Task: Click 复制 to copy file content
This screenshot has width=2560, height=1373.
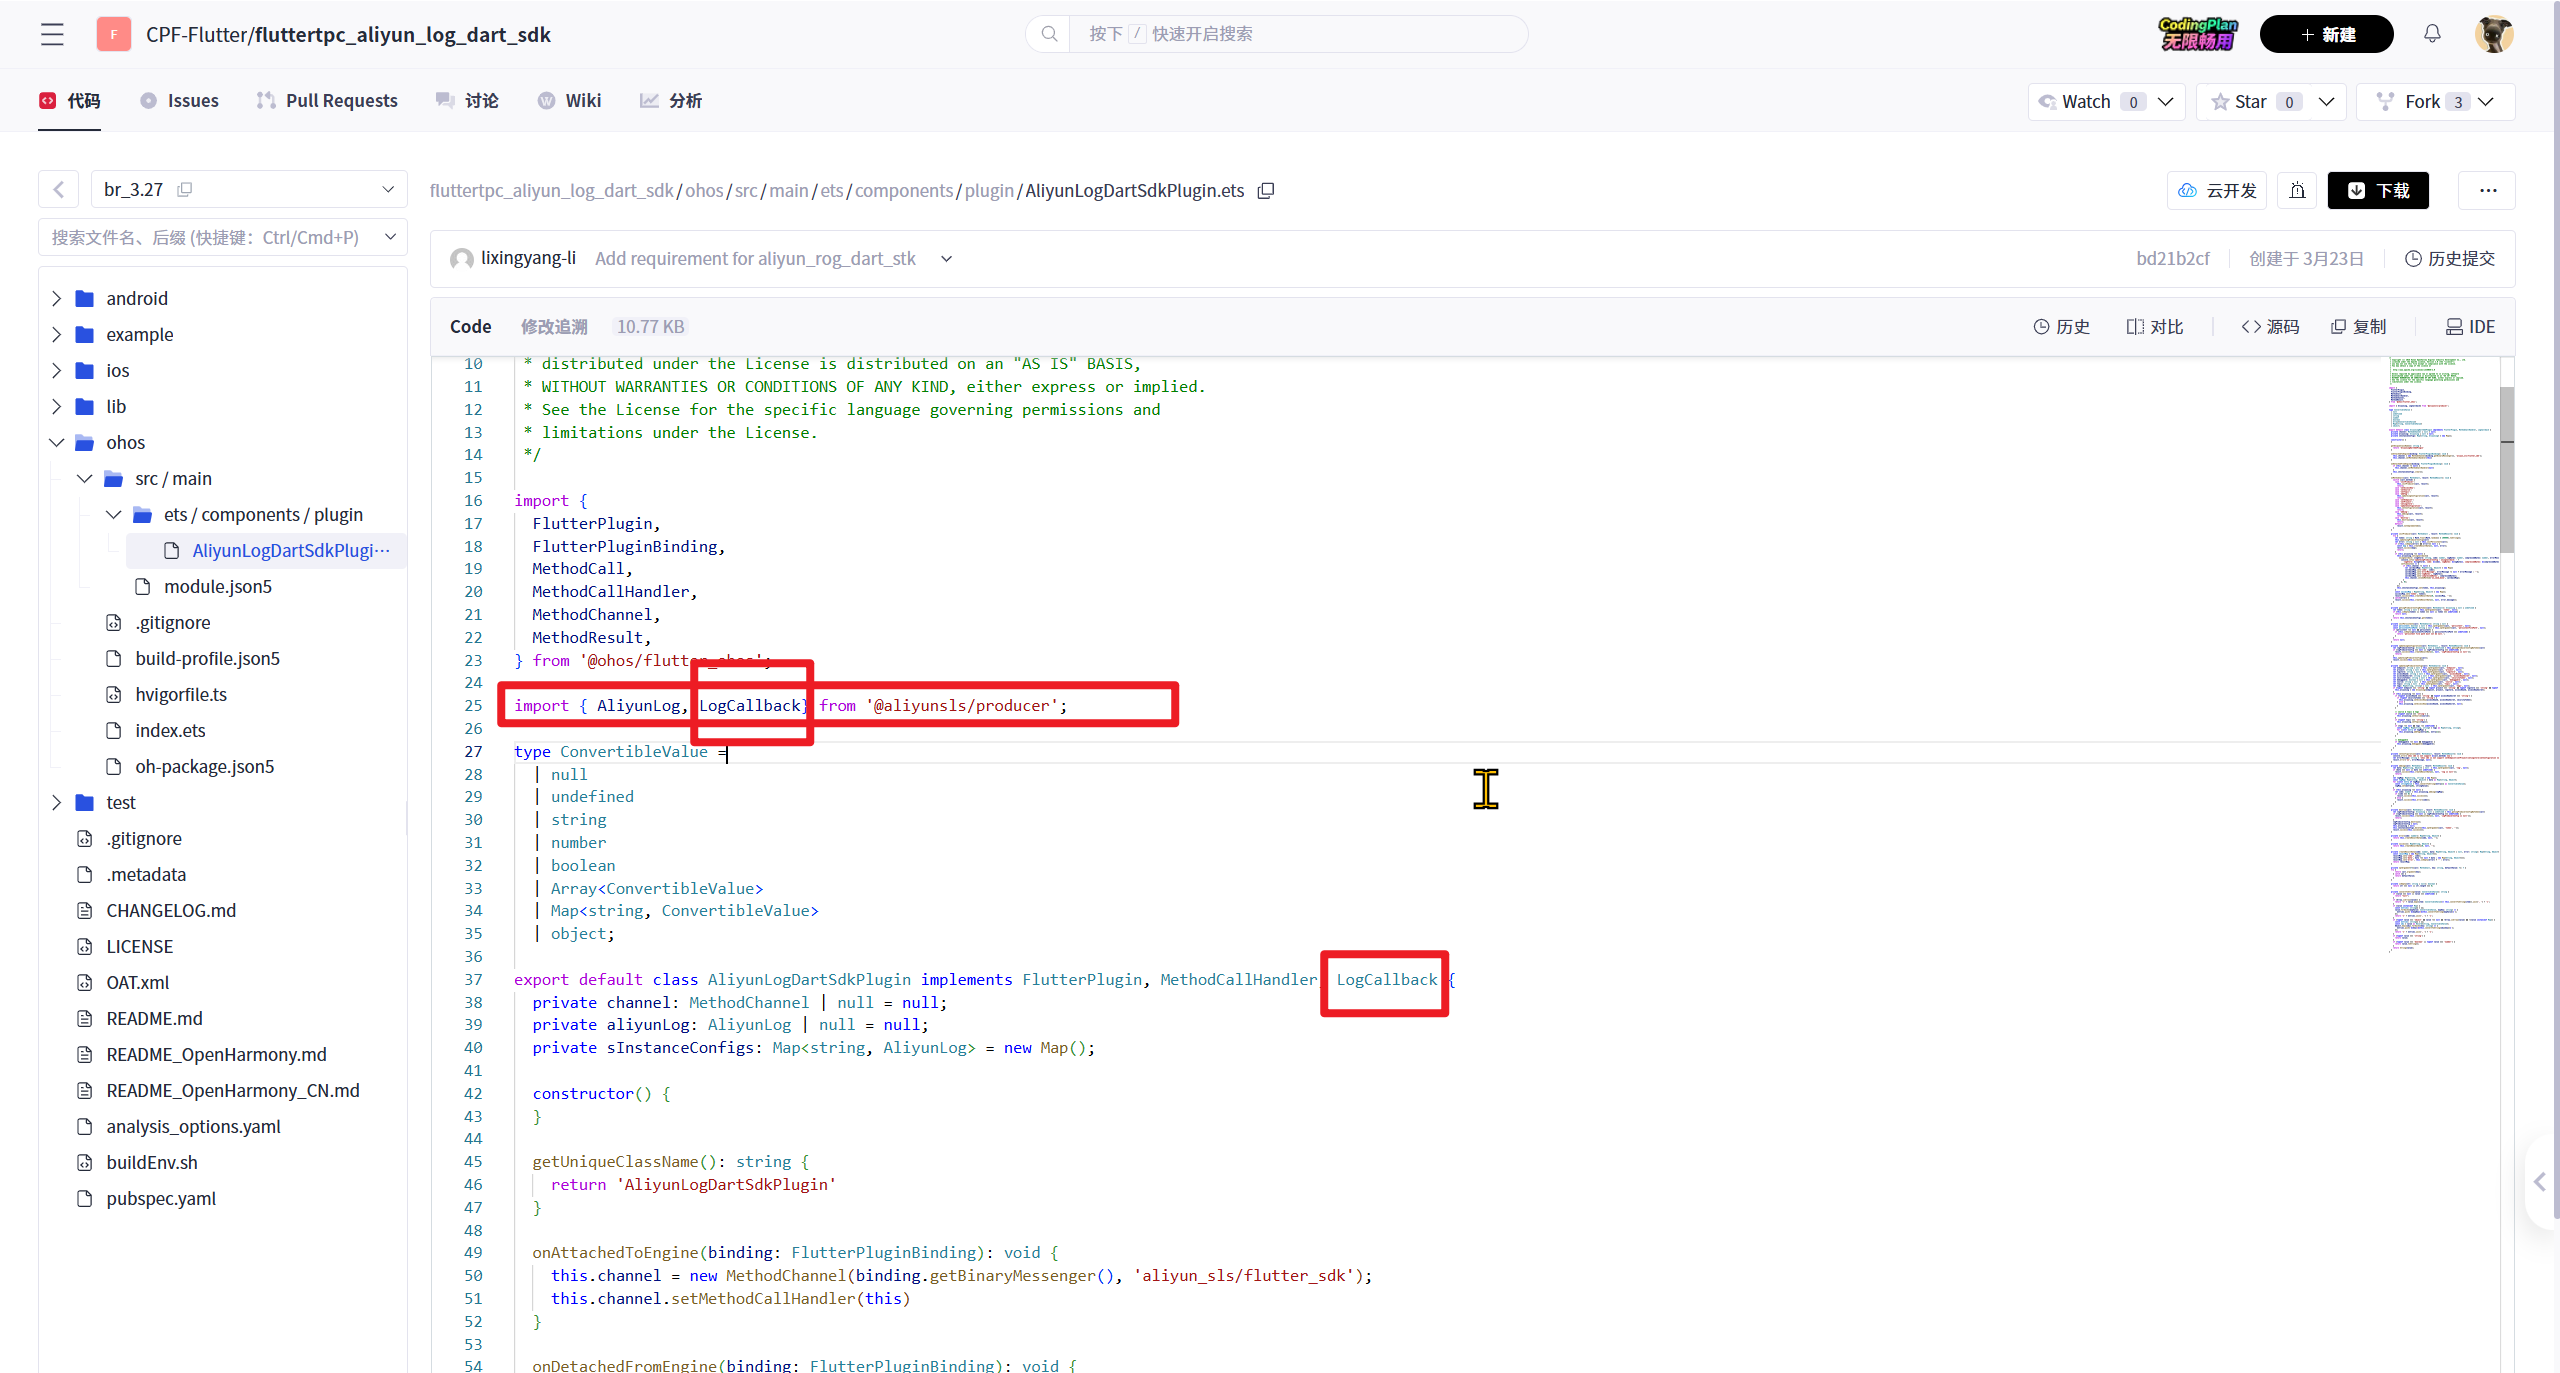Action: click(2358, 327)
